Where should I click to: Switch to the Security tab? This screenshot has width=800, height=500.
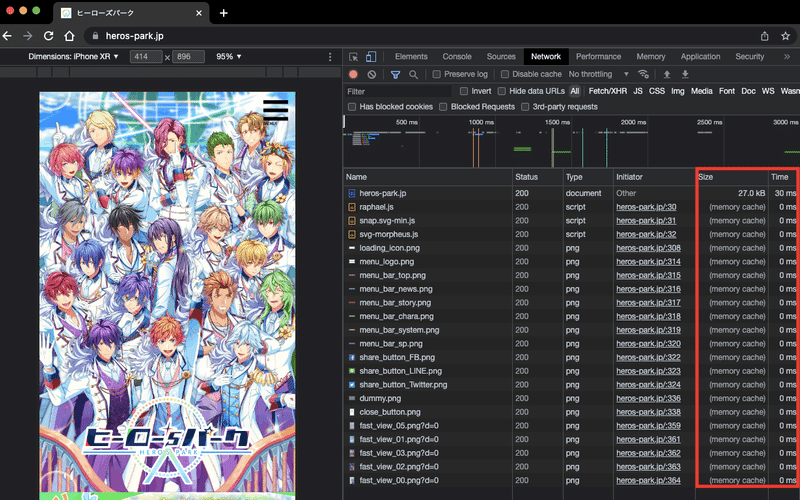[749, 57]
